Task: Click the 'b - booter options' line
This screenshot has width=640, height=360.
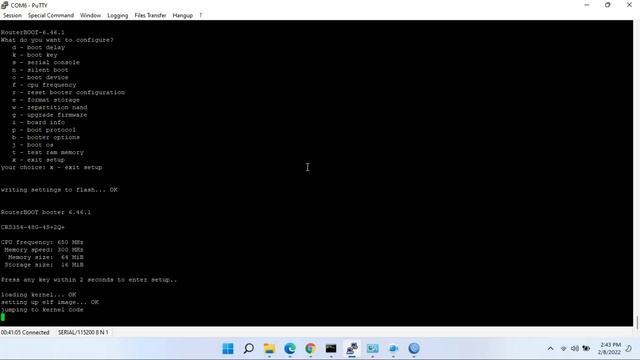Action: tap(46, 138)
